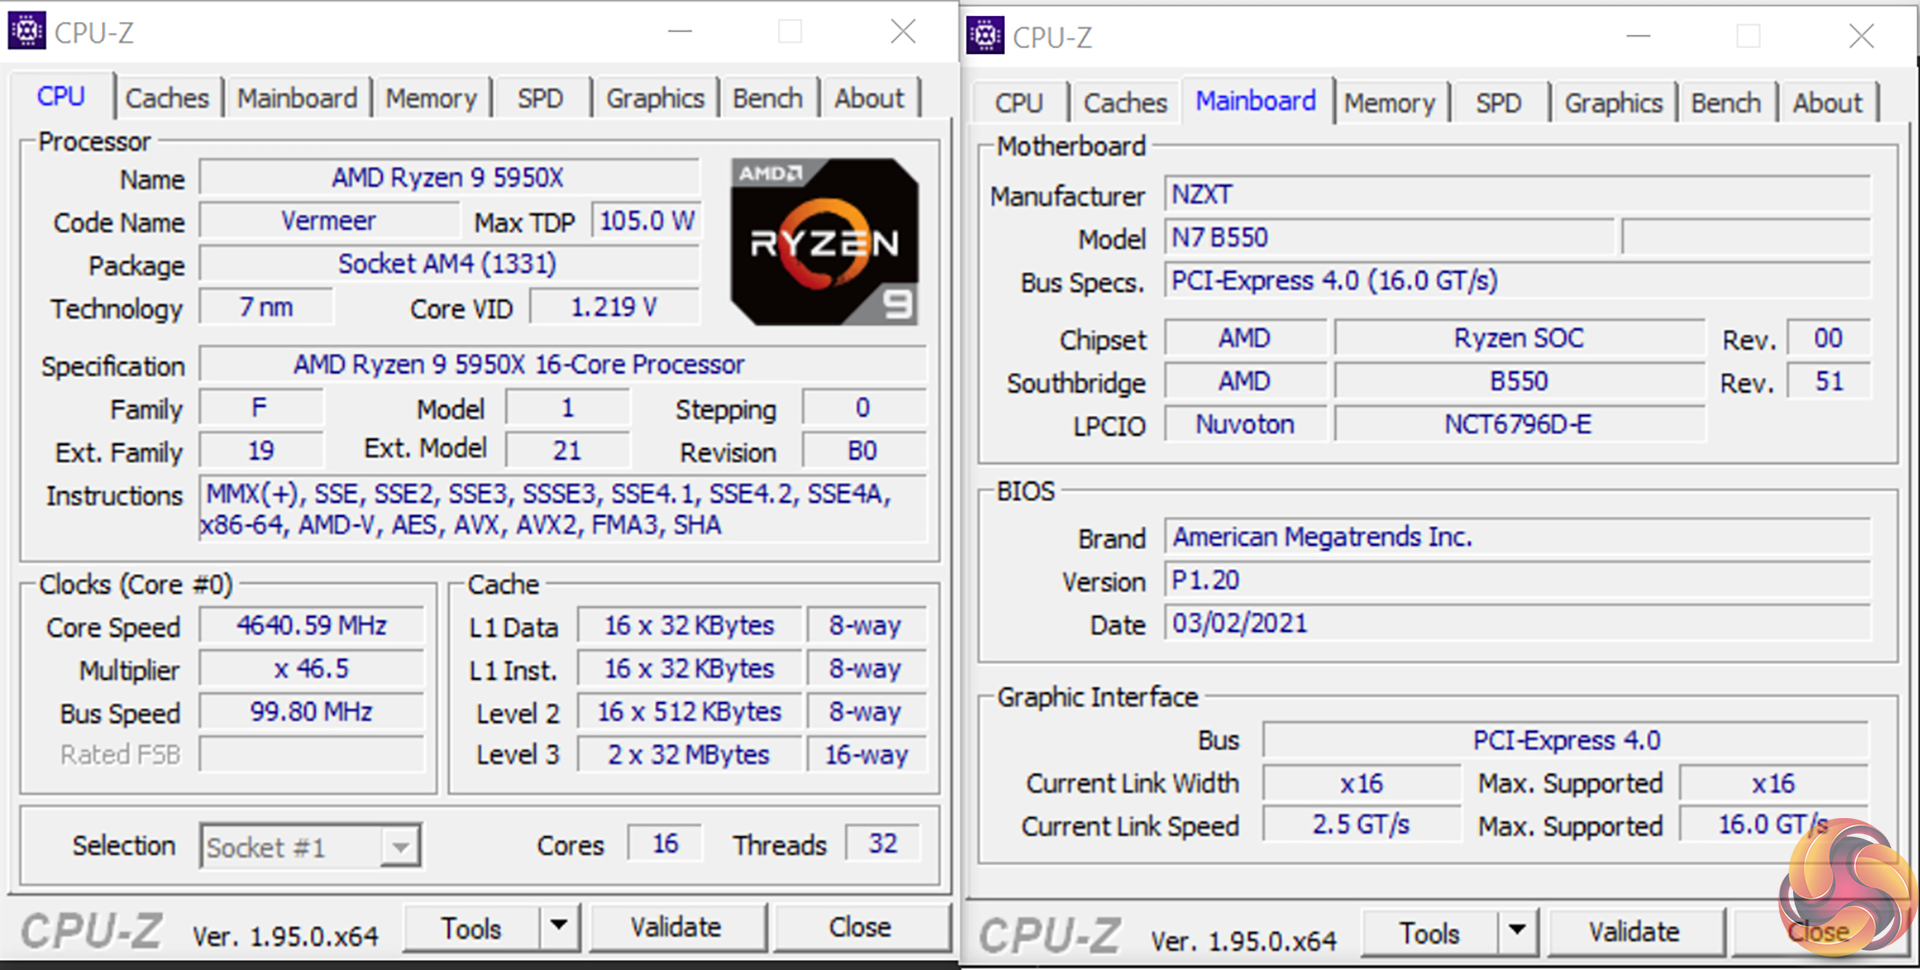Click the Technology value 7 nm

pyautogui.click(x=266, y=306)
